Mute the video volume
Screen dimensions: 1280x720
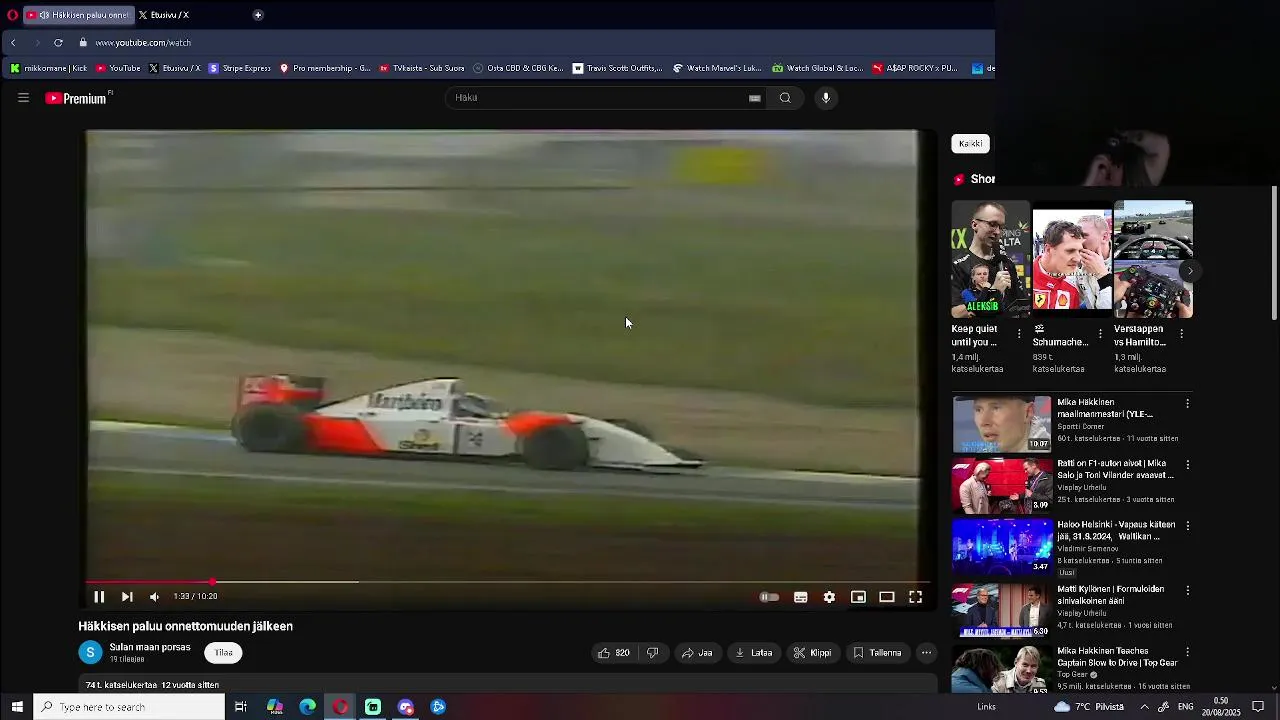click(154, 597)
